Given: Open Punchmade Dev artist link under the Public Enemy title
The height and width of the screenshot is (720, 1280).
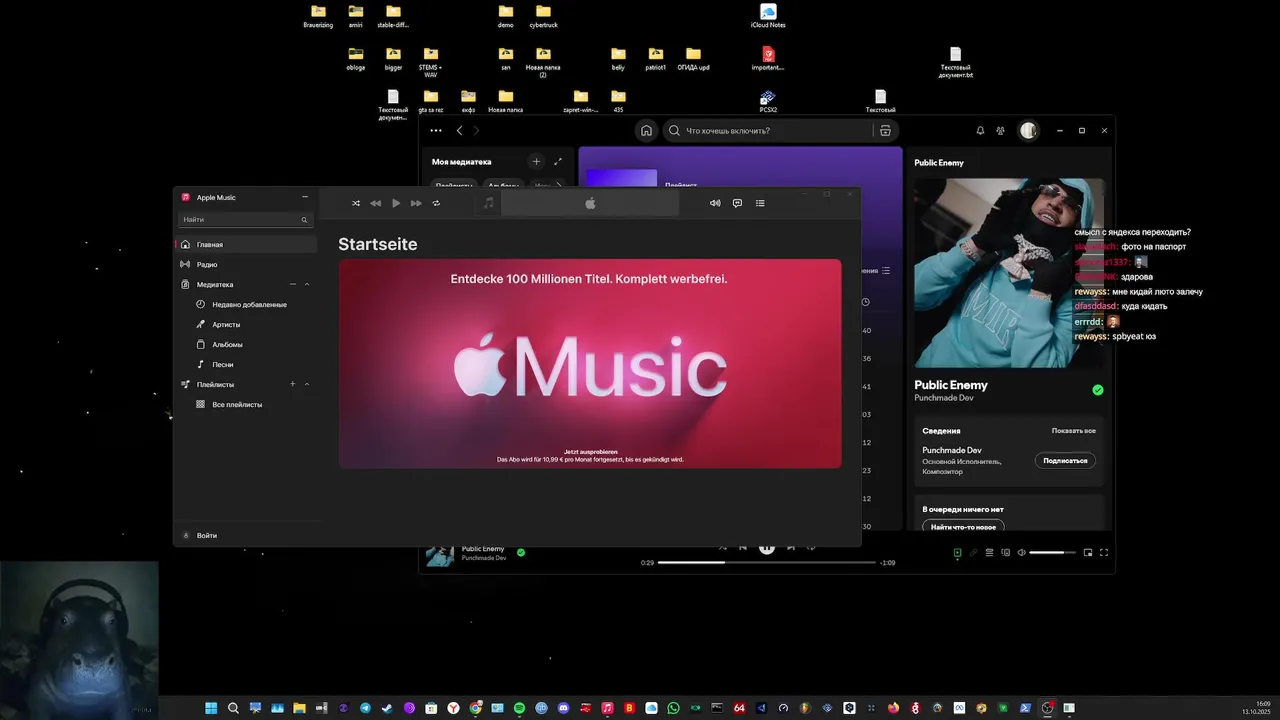Looking at the screenshot, I should (944, 398).
